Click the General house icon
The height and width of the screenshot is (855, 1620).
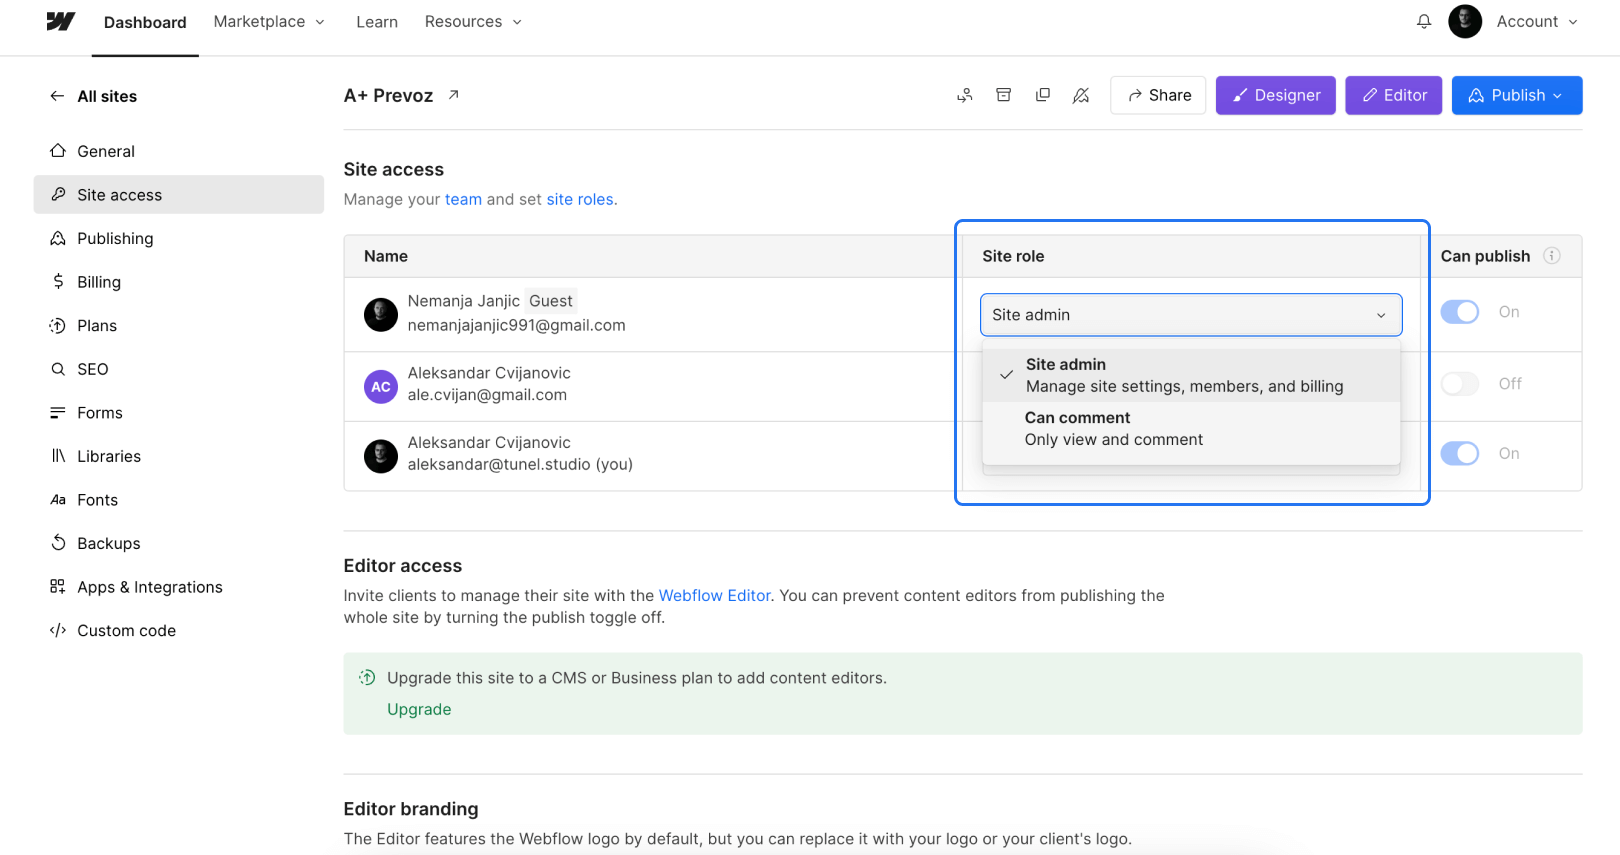(58, 151)
